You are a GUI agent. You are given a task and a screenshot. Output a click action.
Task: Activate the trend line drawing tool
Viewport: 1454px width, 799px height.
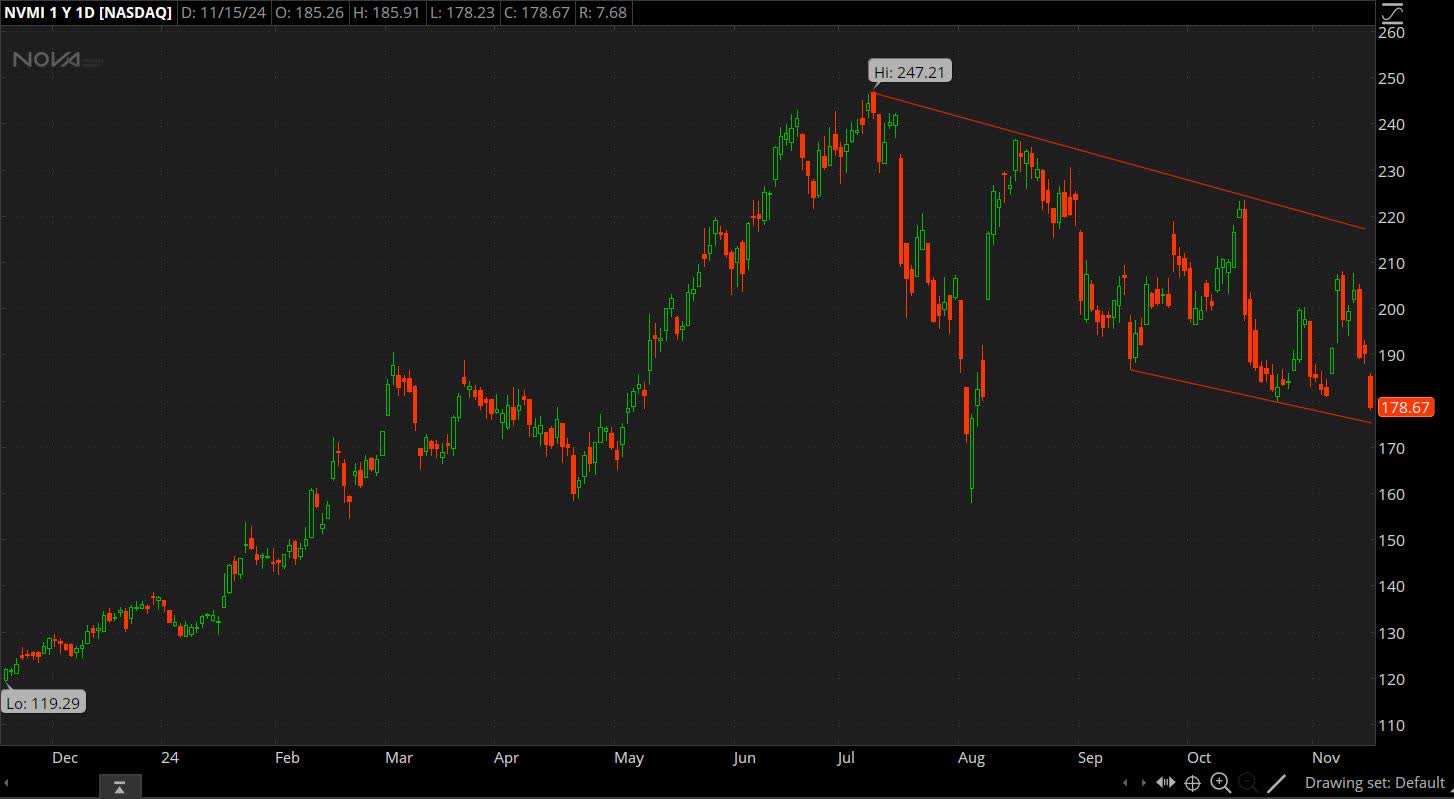coord(1277,783)
